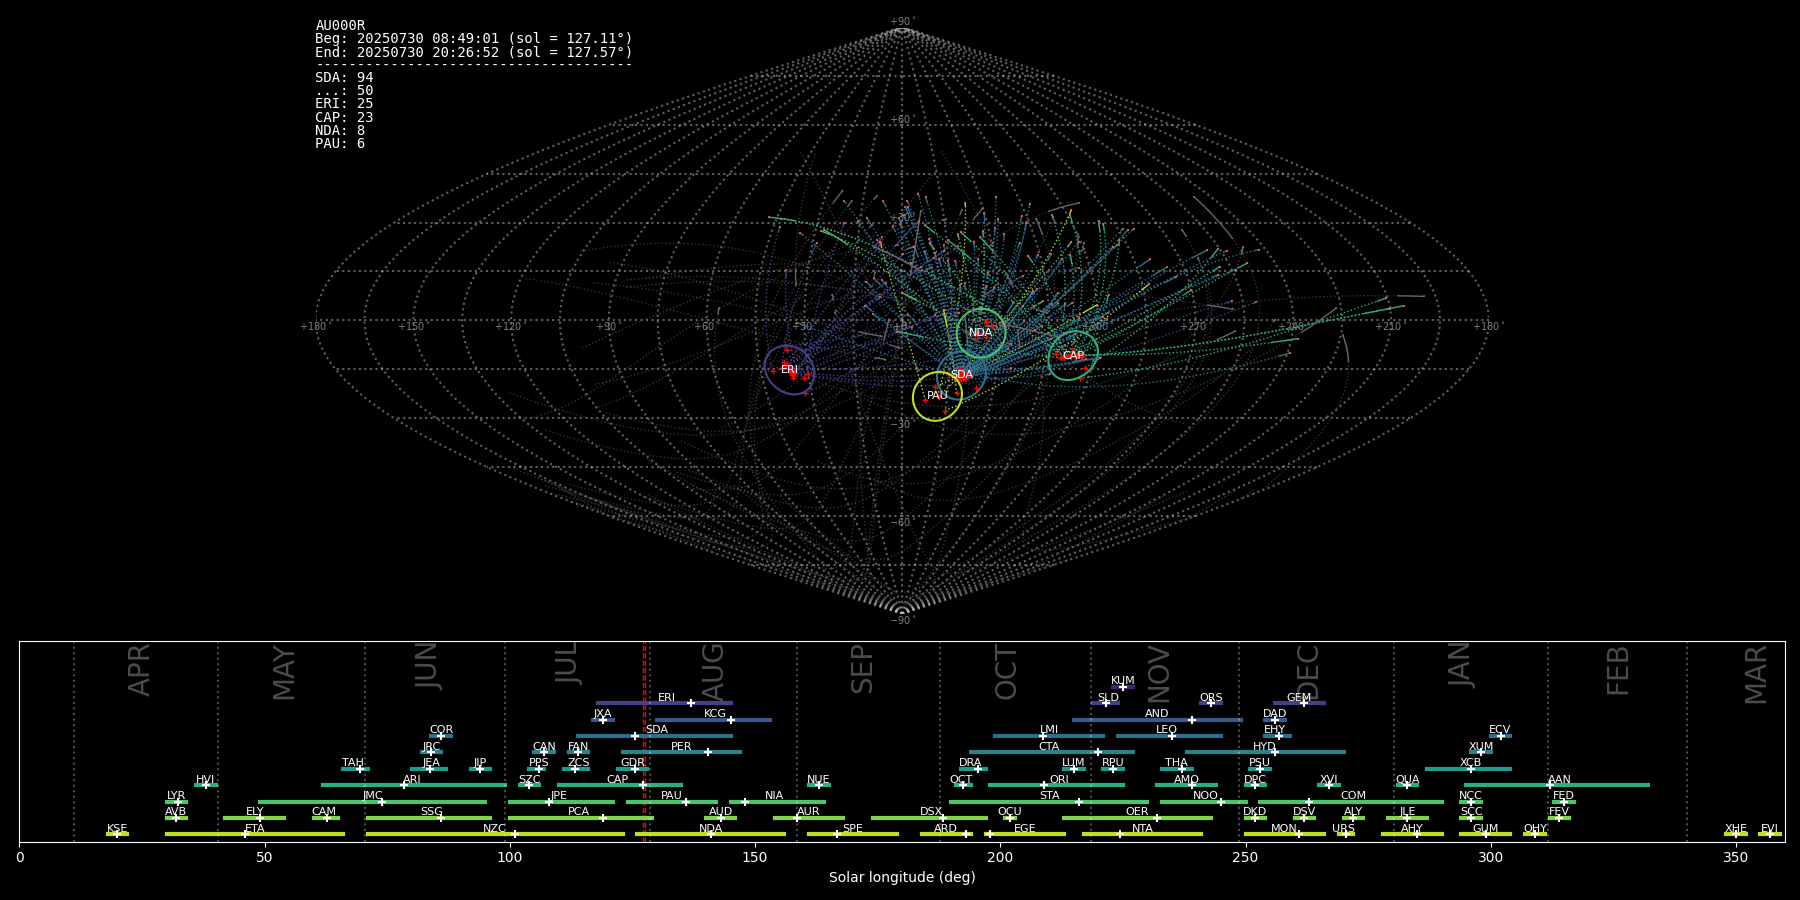Click the ERI radiant circle on the sky map

(x=789, y=369)
